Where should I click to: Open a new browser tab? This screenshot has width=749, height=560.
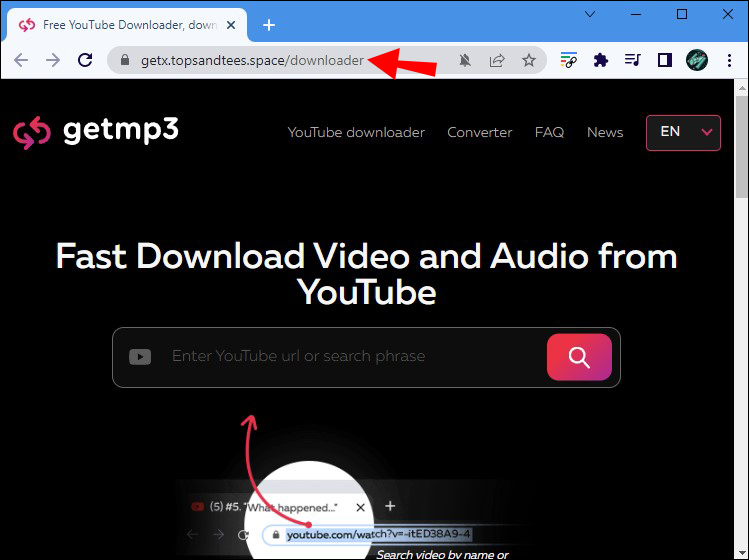point(269,25)
